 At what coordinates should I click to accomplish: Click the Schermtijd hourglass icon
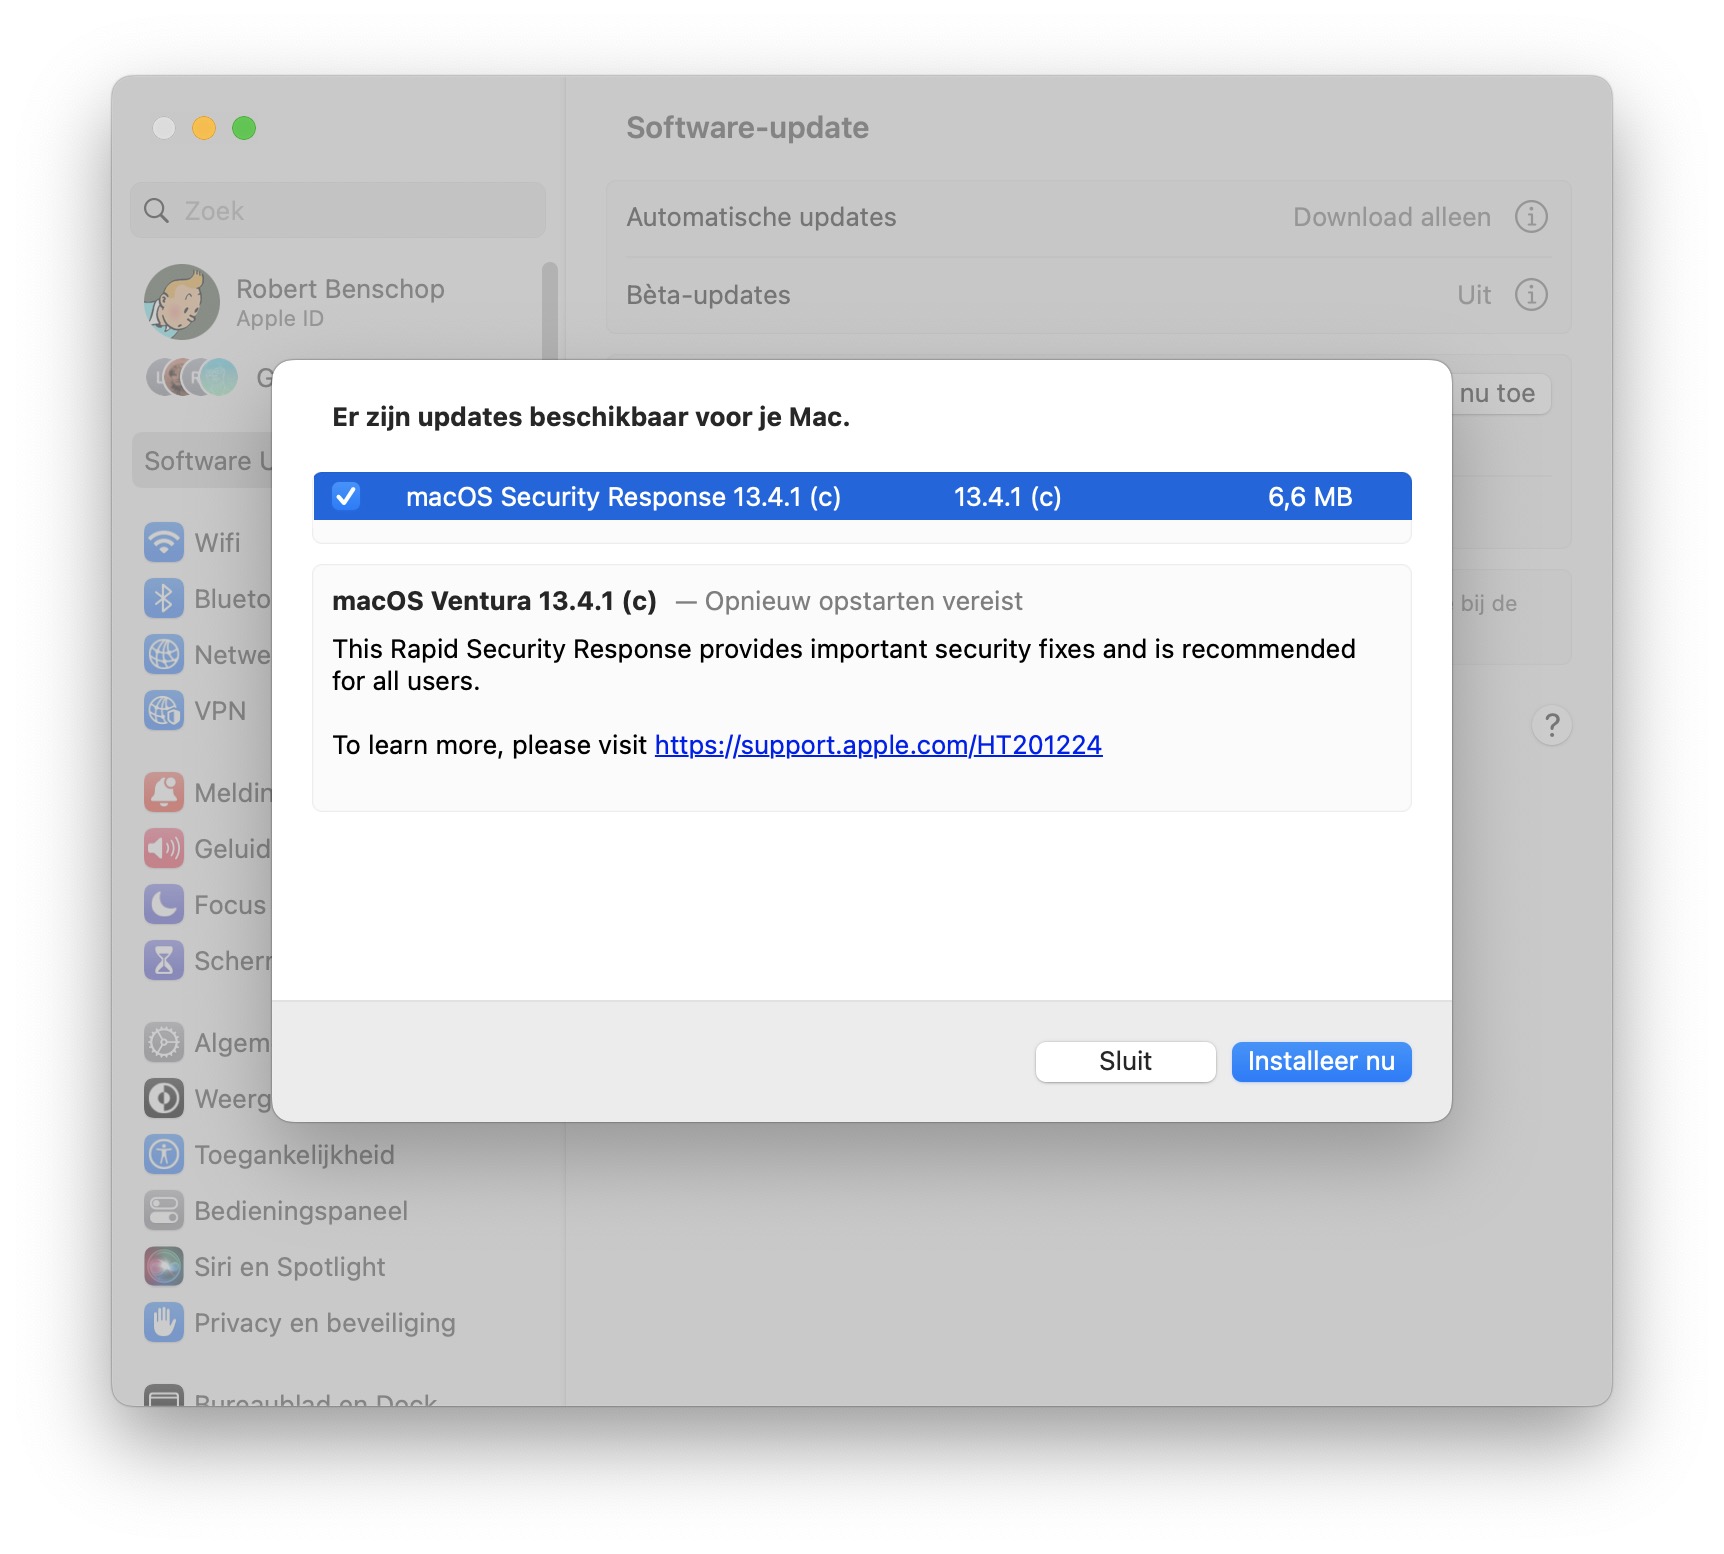[164, 961]
